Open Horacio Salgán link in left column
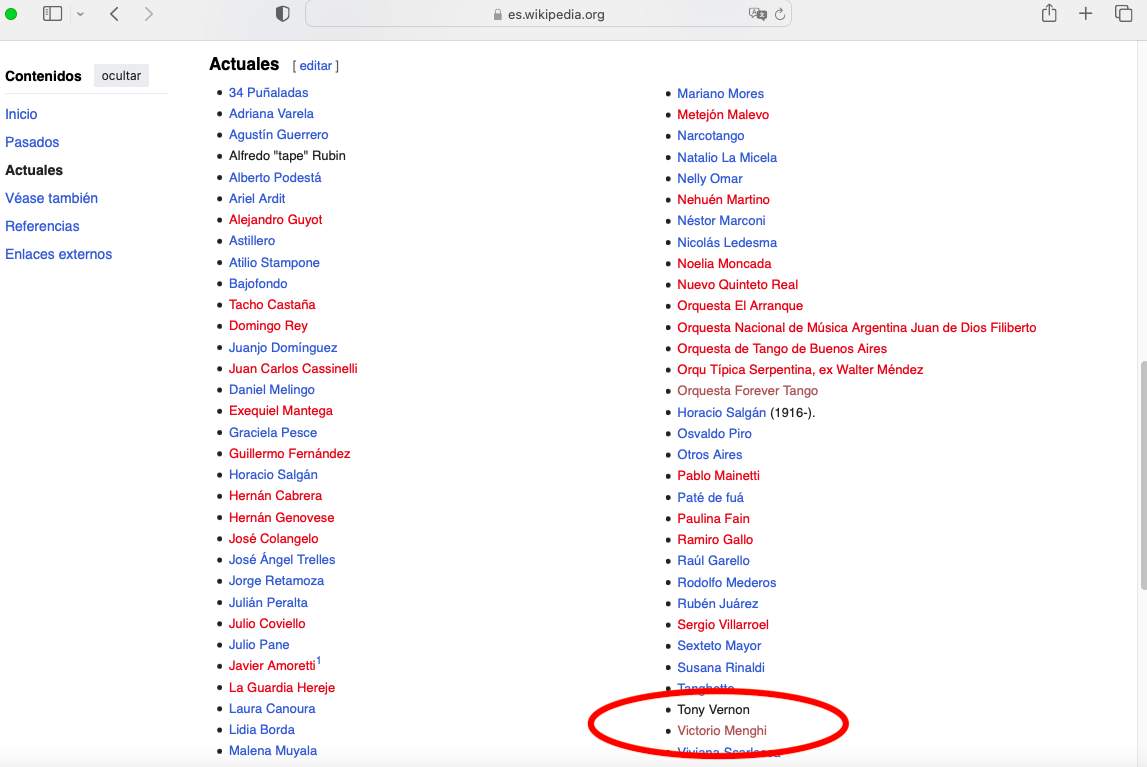The width and height of the screenshot is (1147, 767). 274,475
